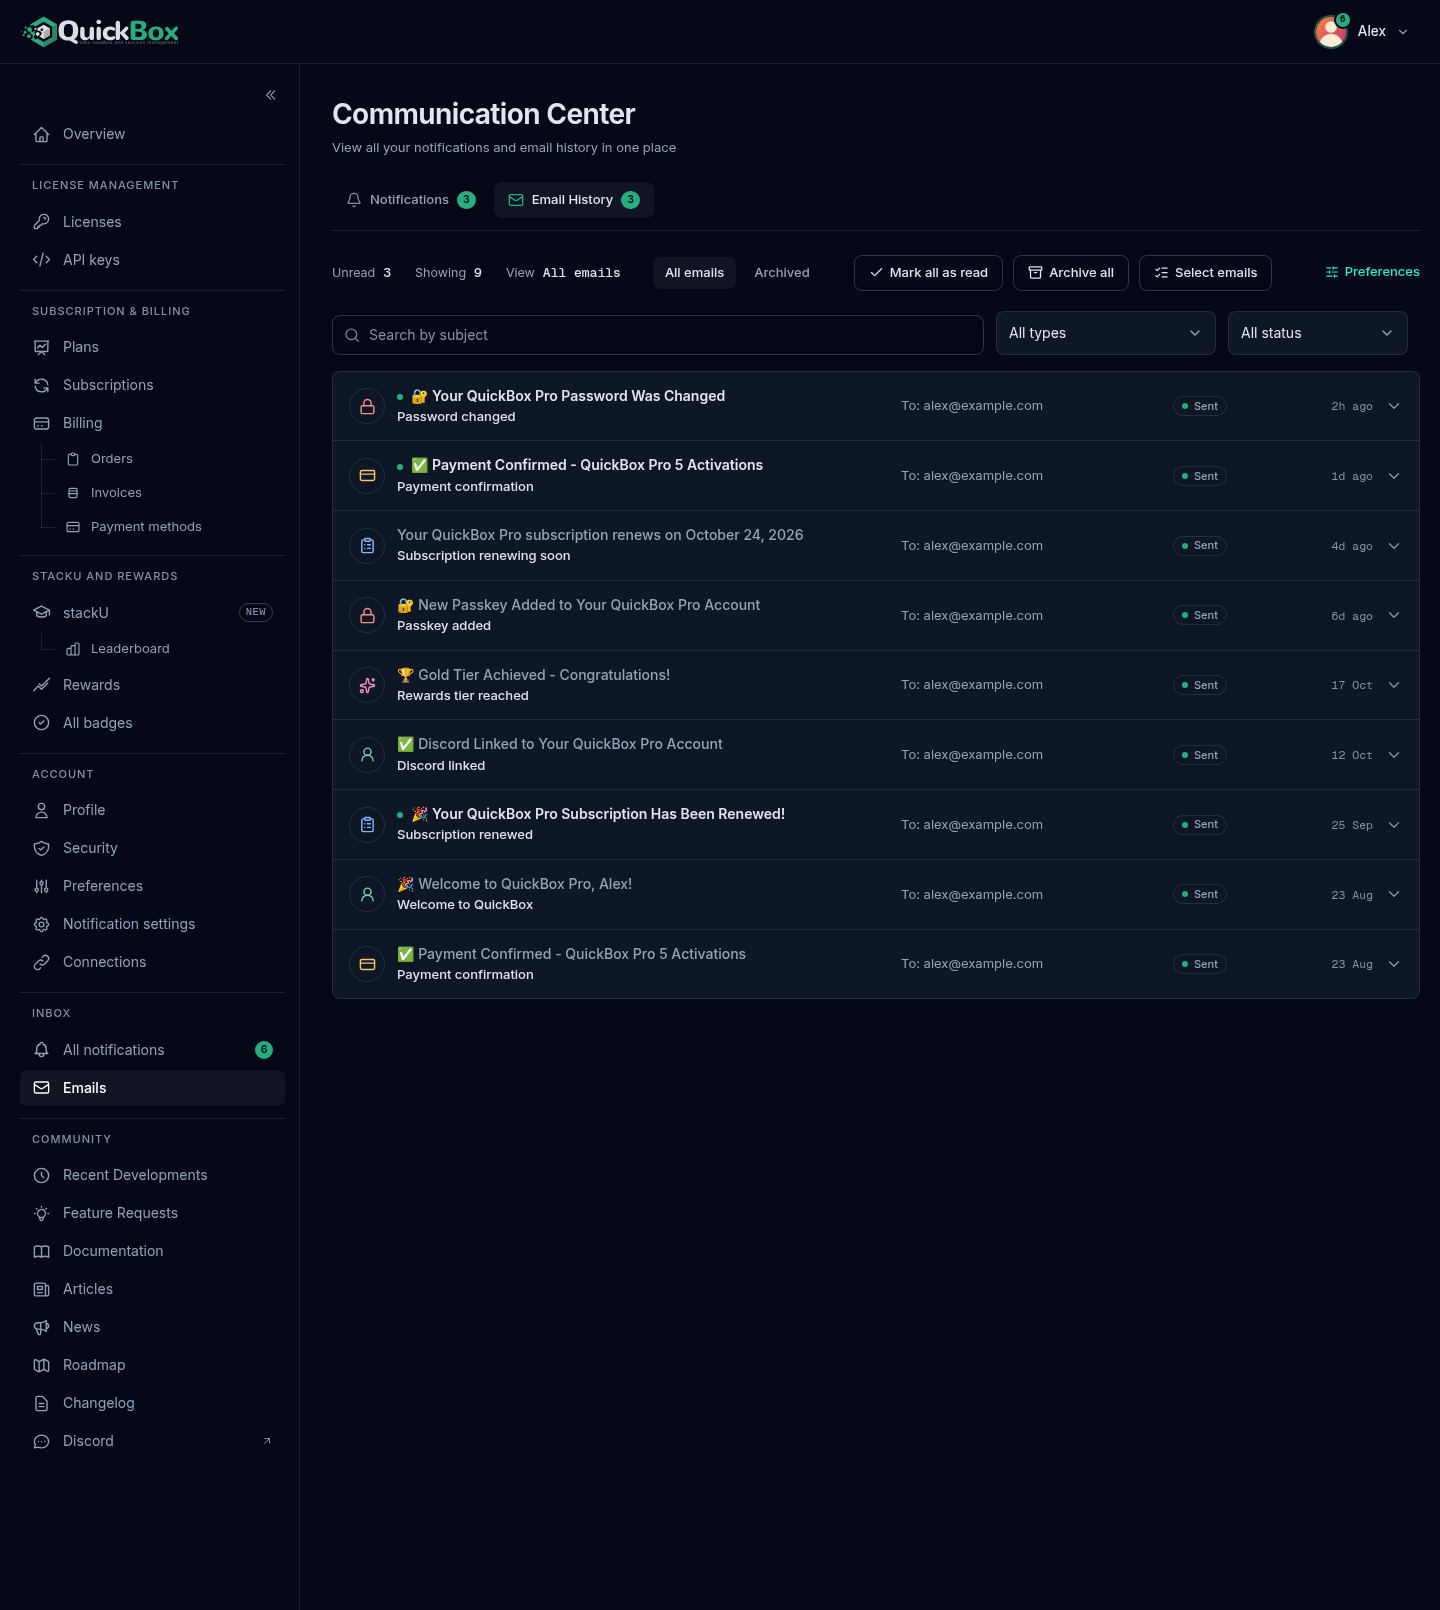The image size is (1440, 1610).
Task: Collapse the sidebar with double-chevron icon
Action: (x=271, y=95)
